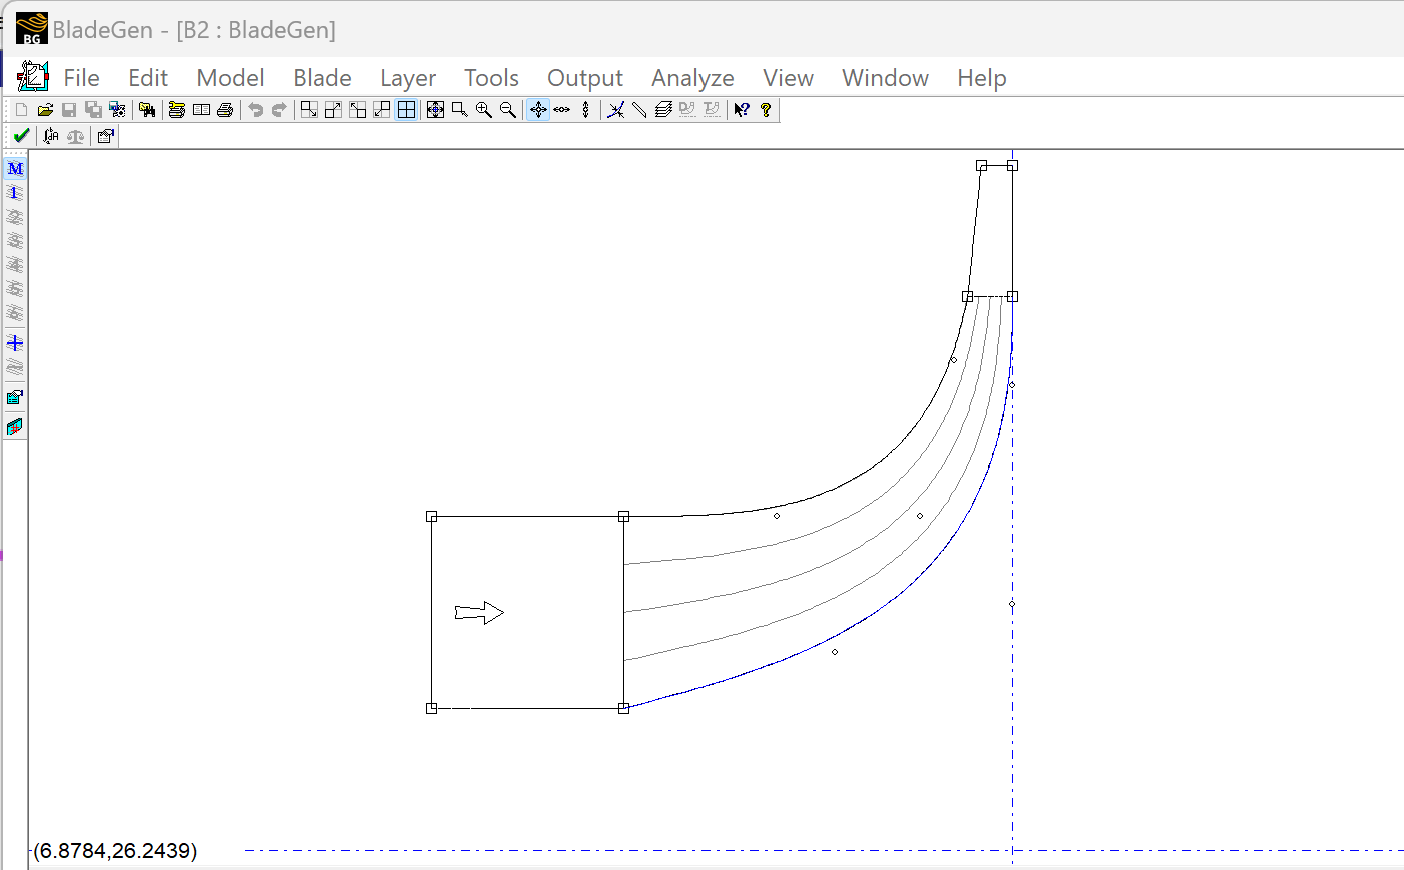
Task: Click the open book icon
Action: pyautogui.click(x=201, y=110)
